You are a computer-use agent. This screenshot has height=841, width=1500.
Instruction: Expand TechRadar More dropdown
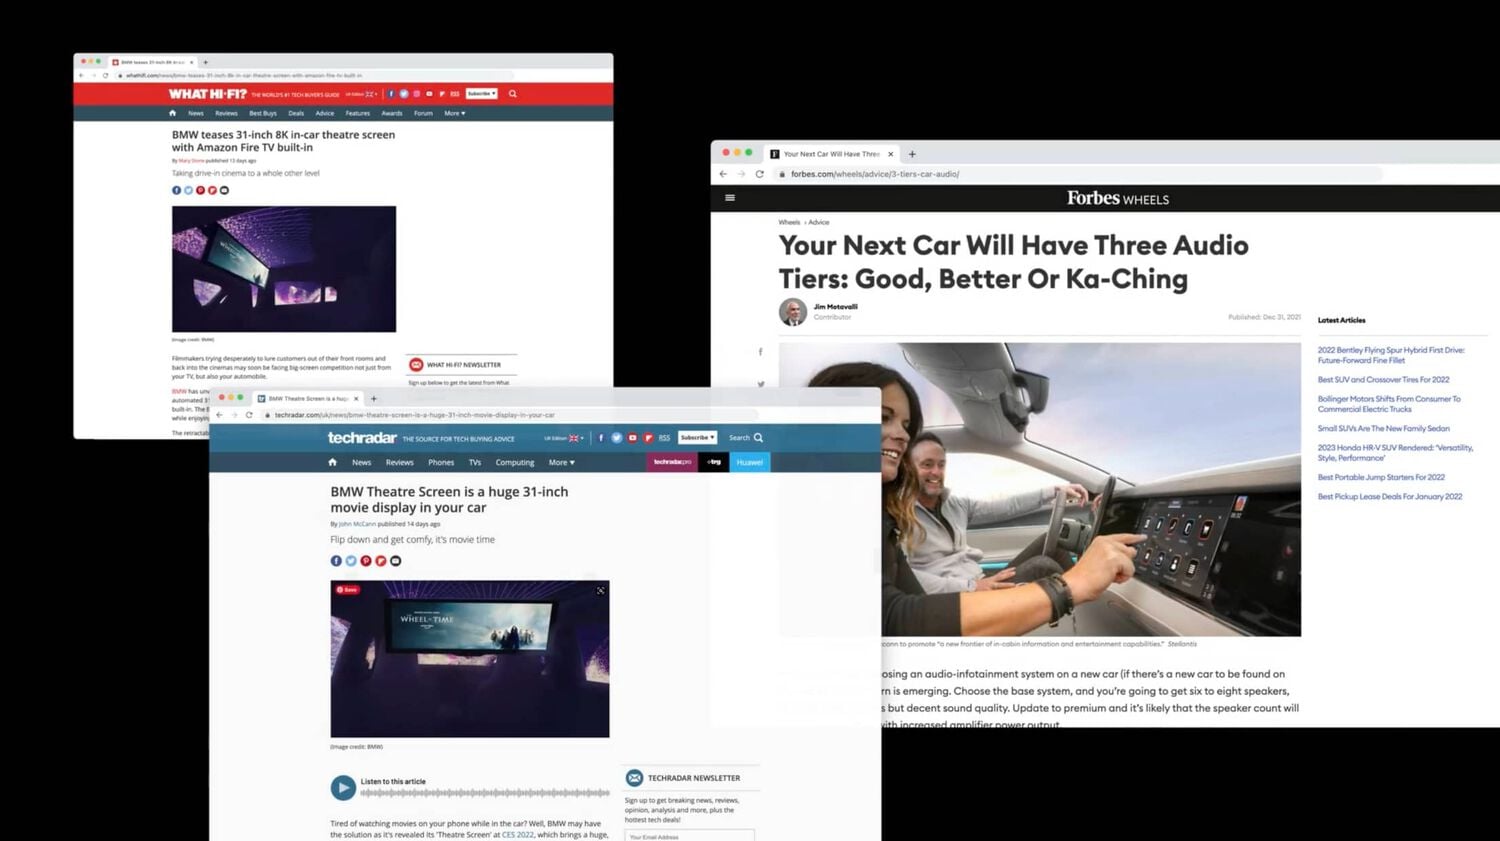point(562,463)
